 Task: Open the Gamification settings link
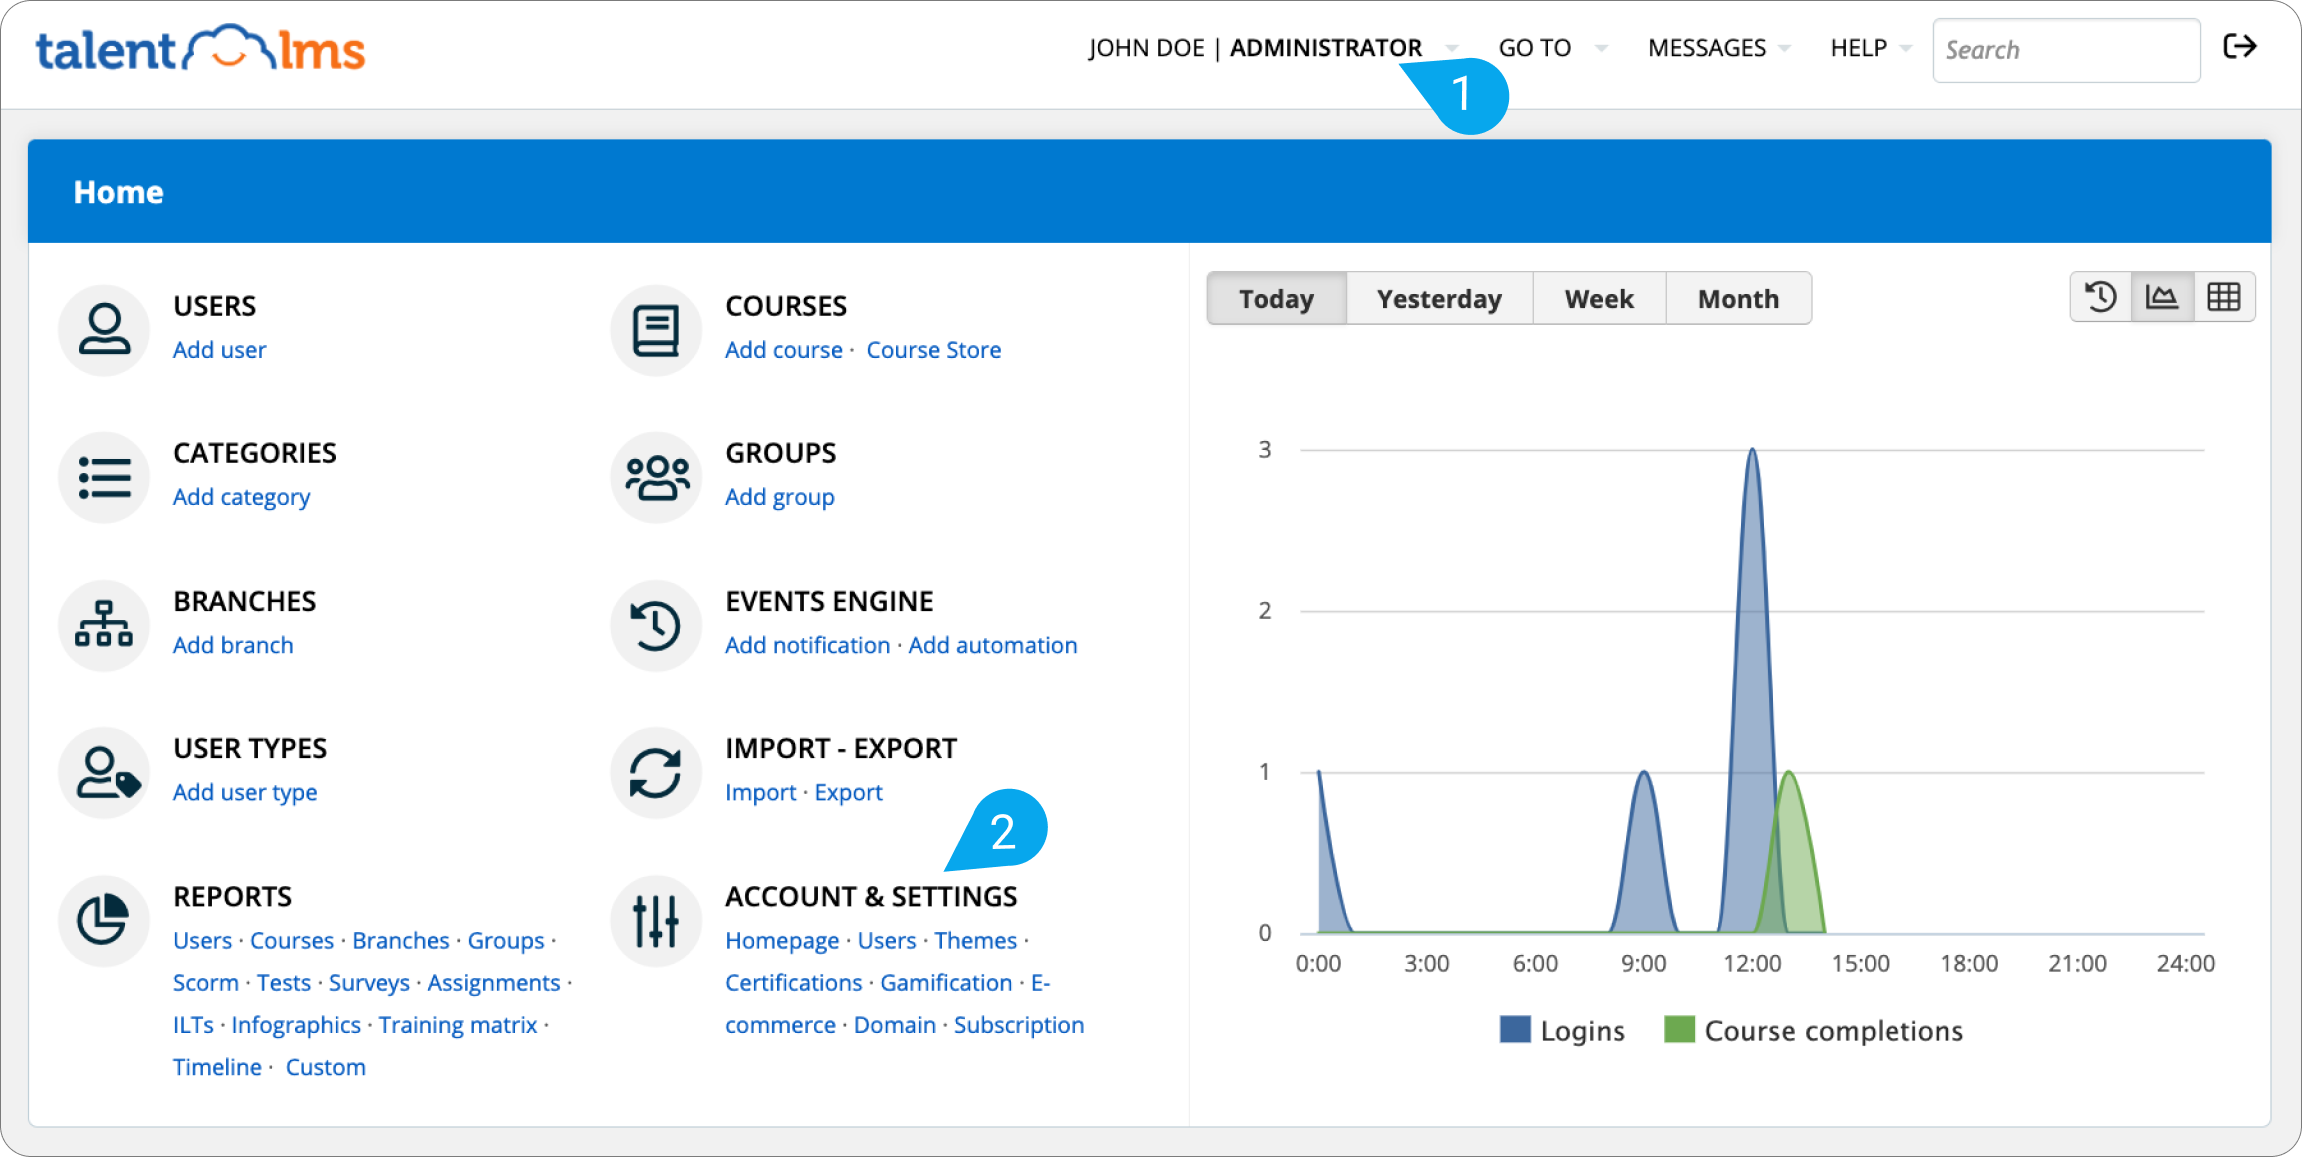point(946,983)
